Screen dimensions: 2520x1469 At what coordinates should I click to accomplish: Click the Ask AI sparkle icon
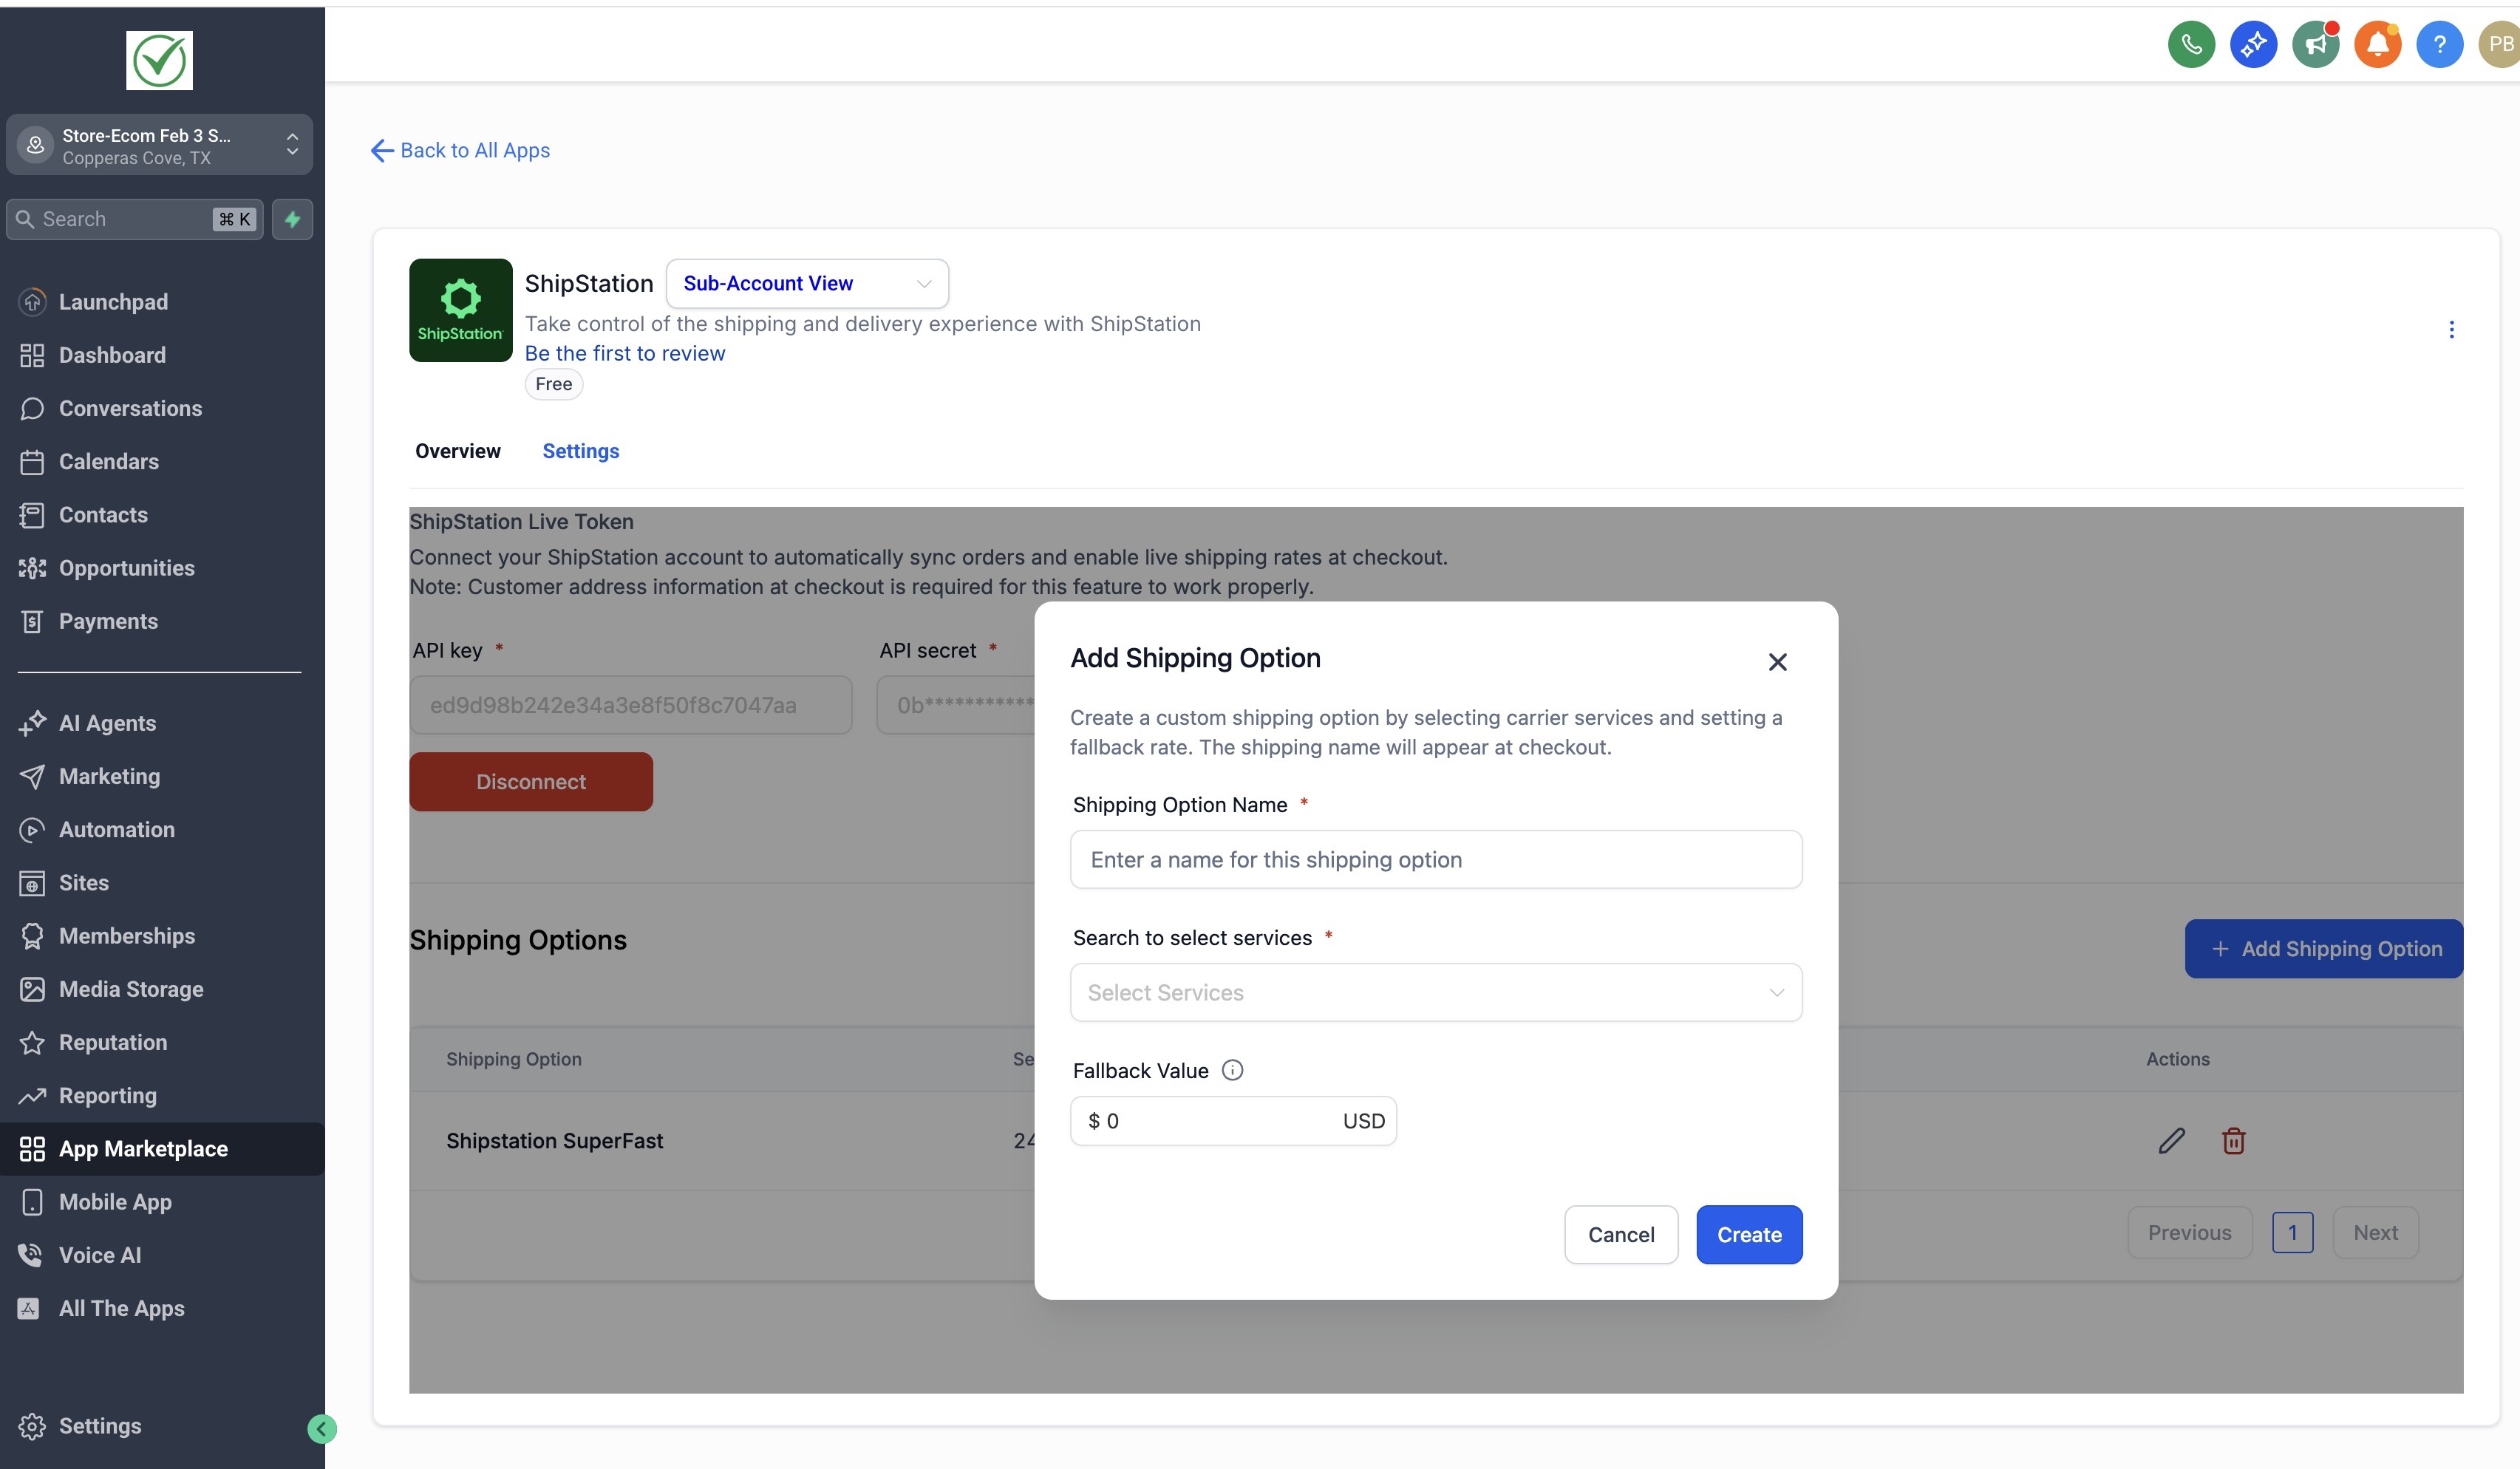(2253, 45)
